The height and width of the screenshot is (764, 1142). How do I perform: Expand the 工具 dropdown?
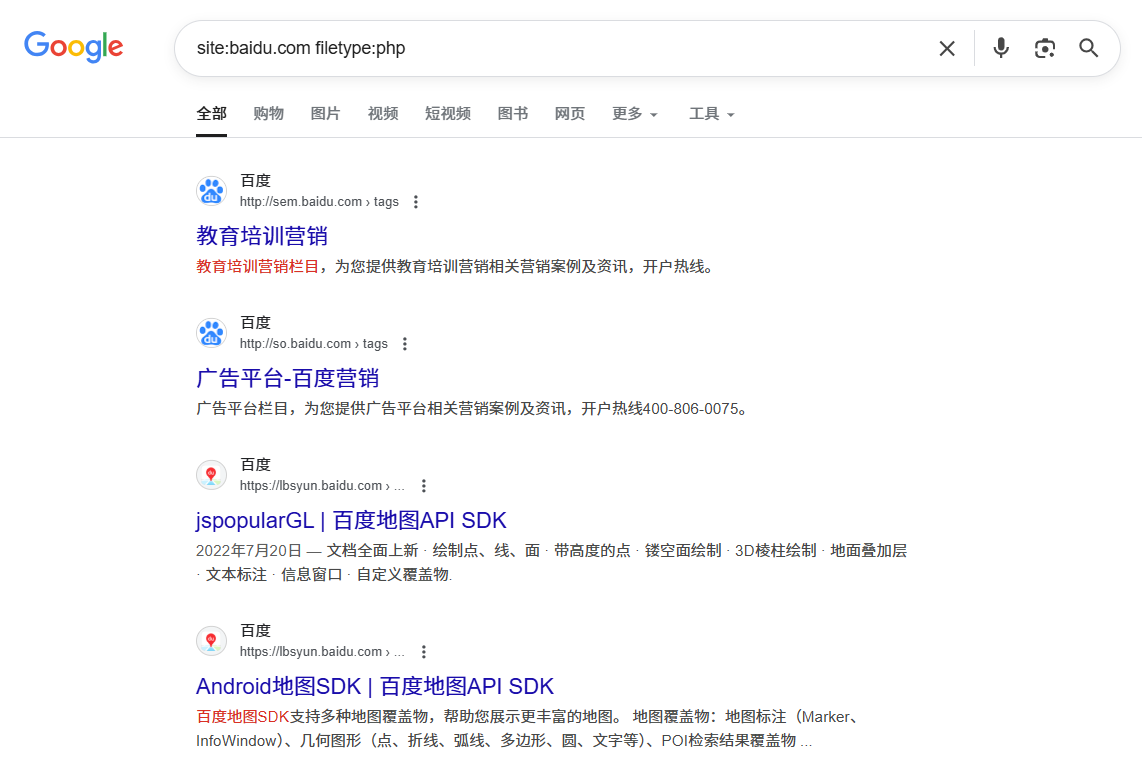712,114
